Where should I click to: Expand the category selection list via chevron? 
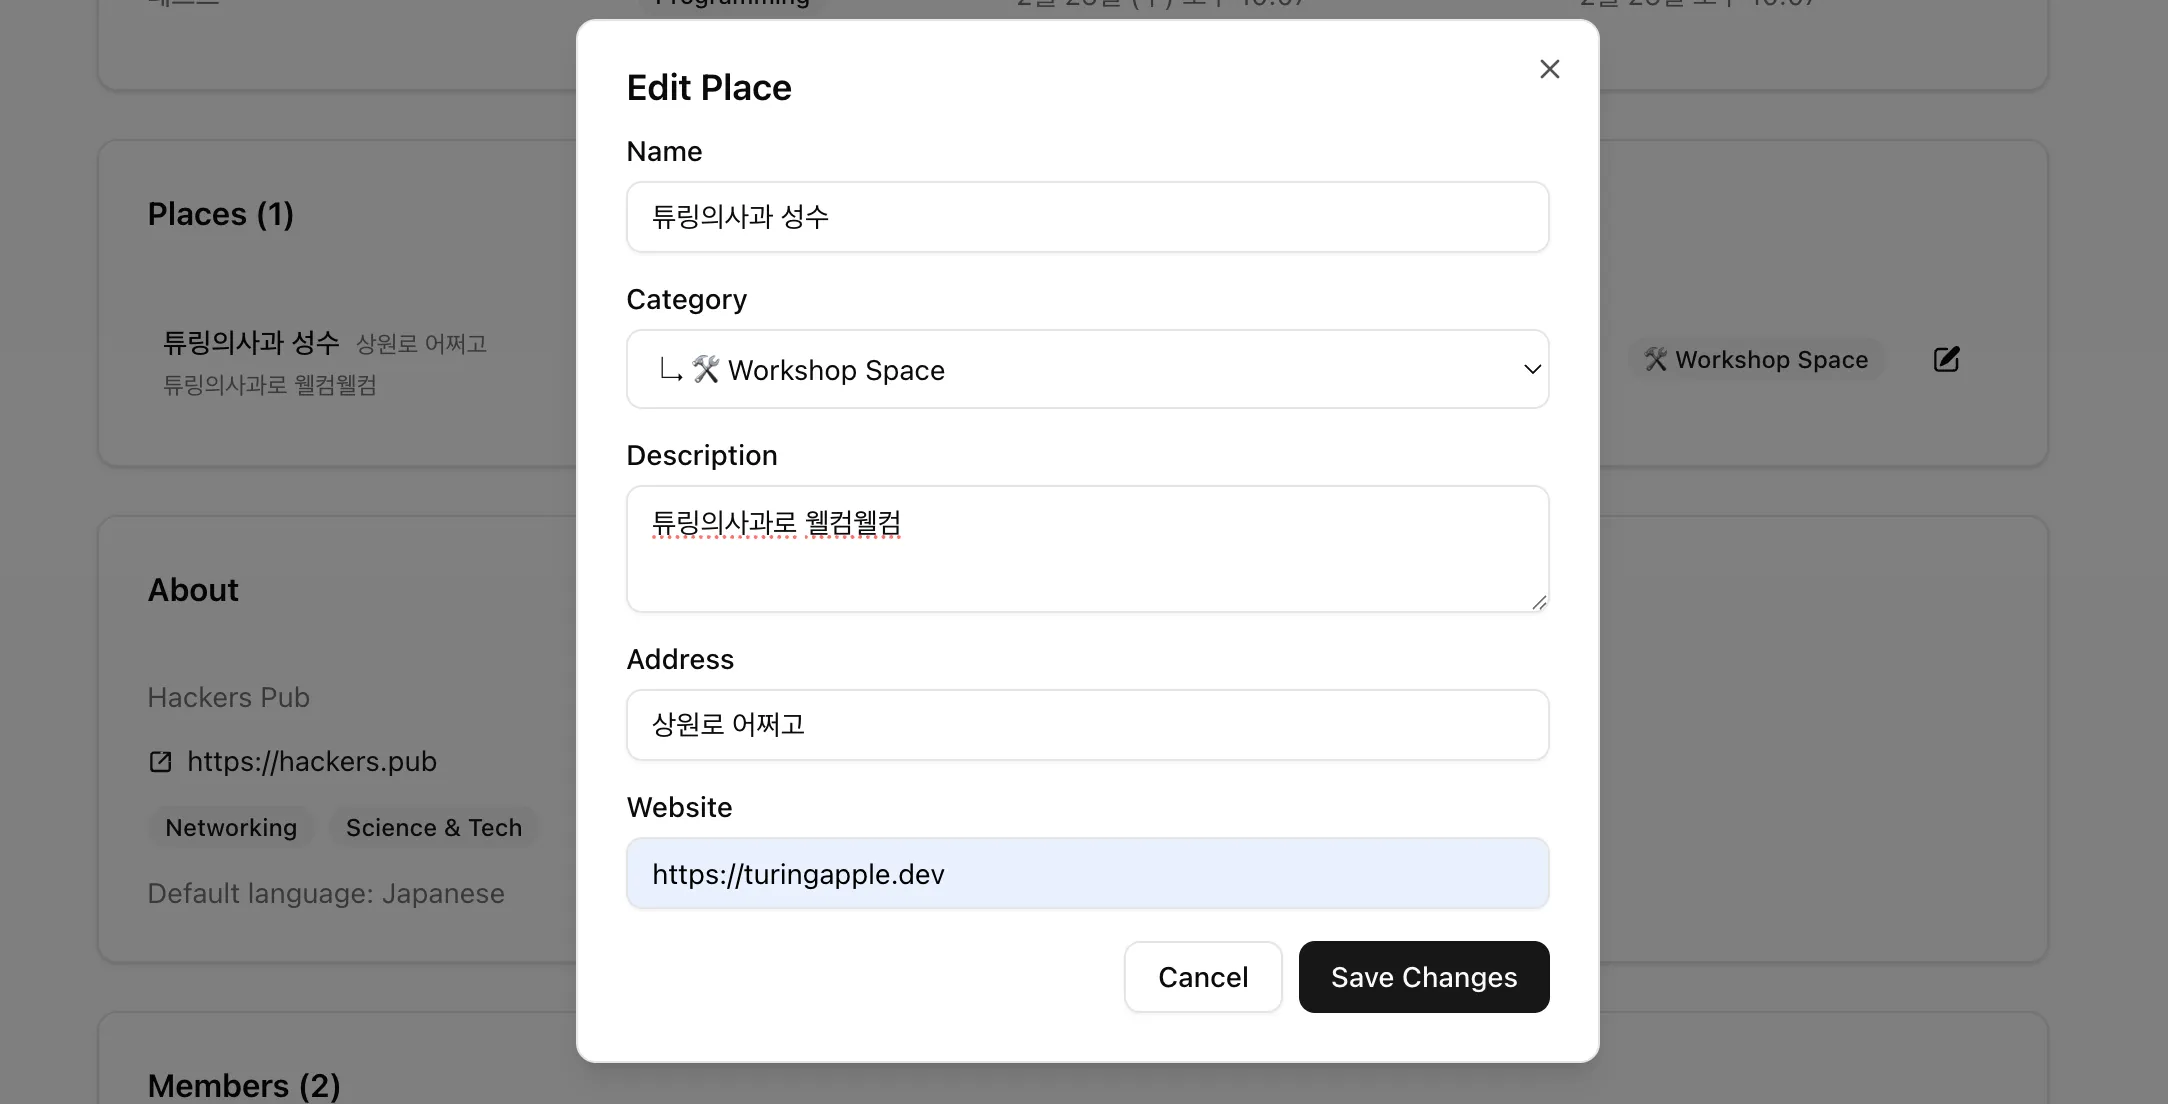[1531, 369]
